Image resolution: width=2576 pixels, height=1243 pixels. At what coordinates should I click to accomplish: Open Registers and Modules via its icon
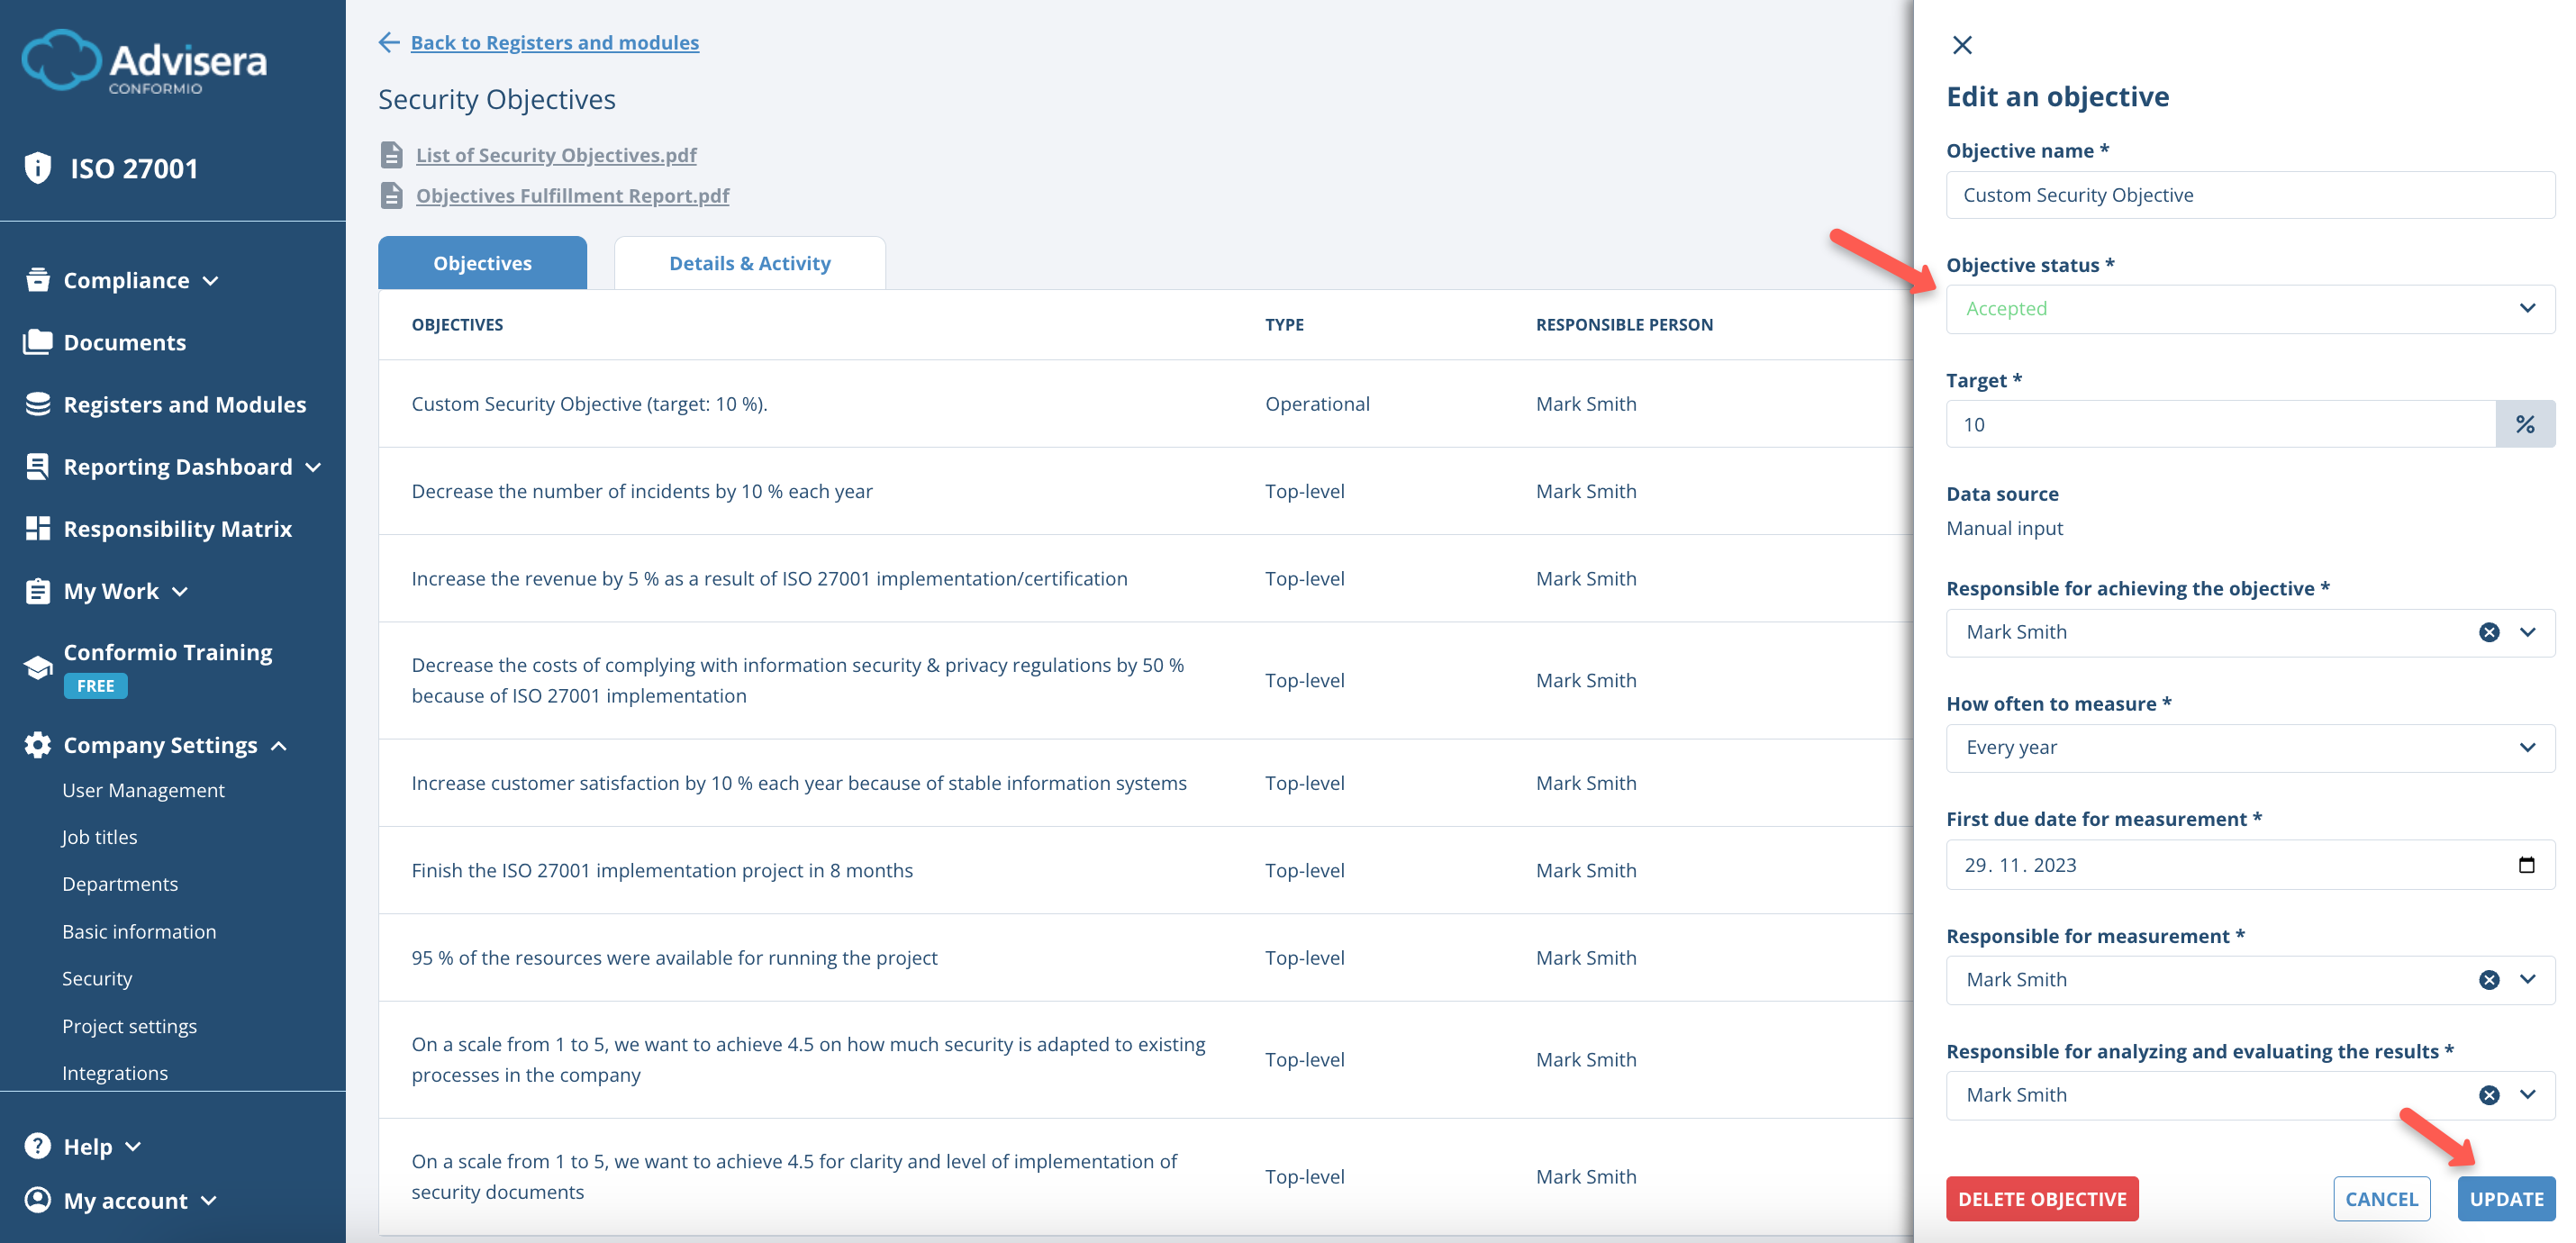coord(37,404)
